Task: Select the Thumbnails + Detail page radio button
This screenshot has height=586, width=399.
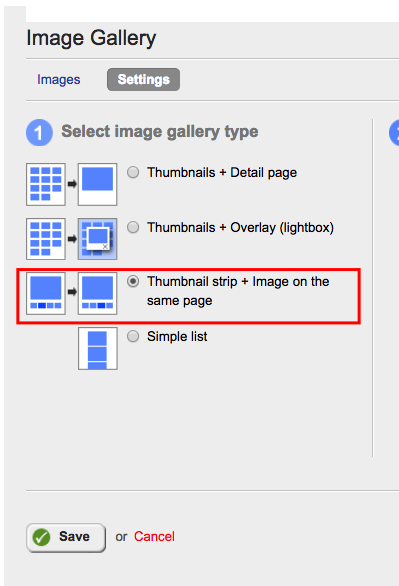Action: pyautogui.click(x=133, y=172)
